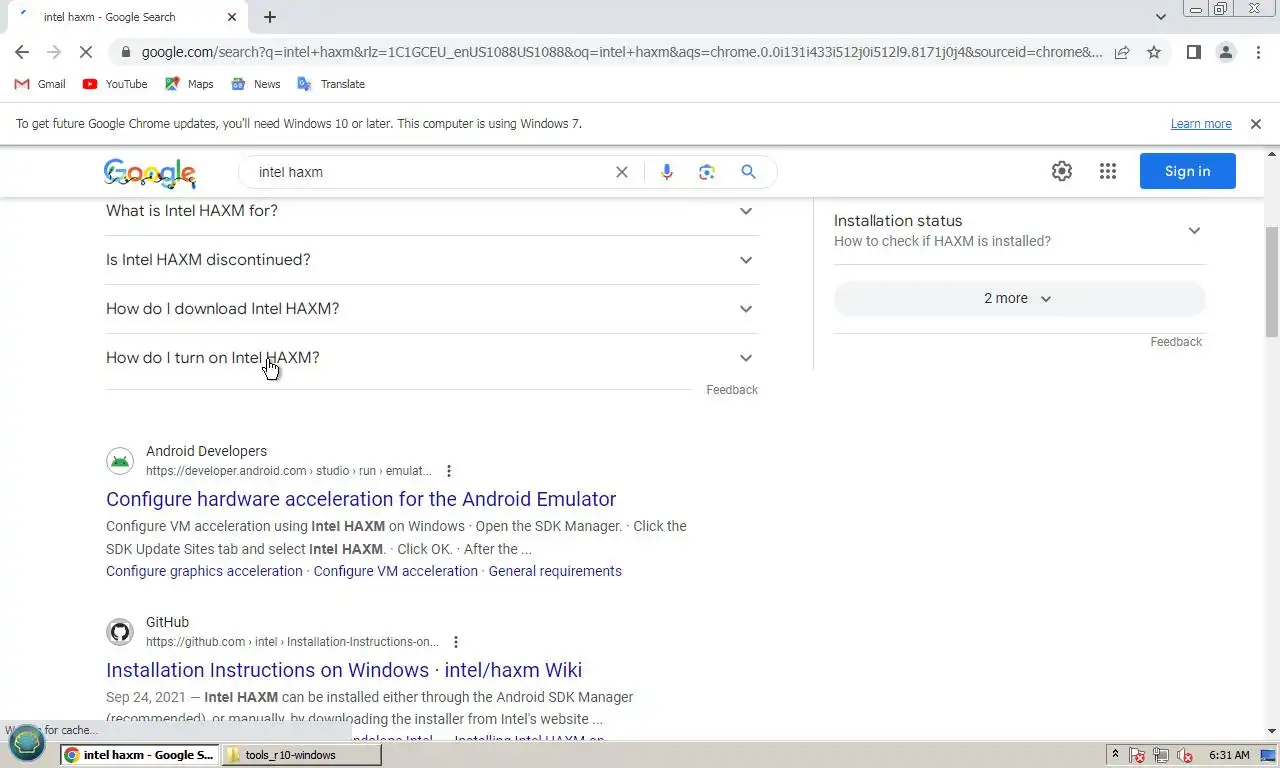Bookmark this page with star icon
The height and width of the screenshot is (768, 1280).
[1154, 52]
